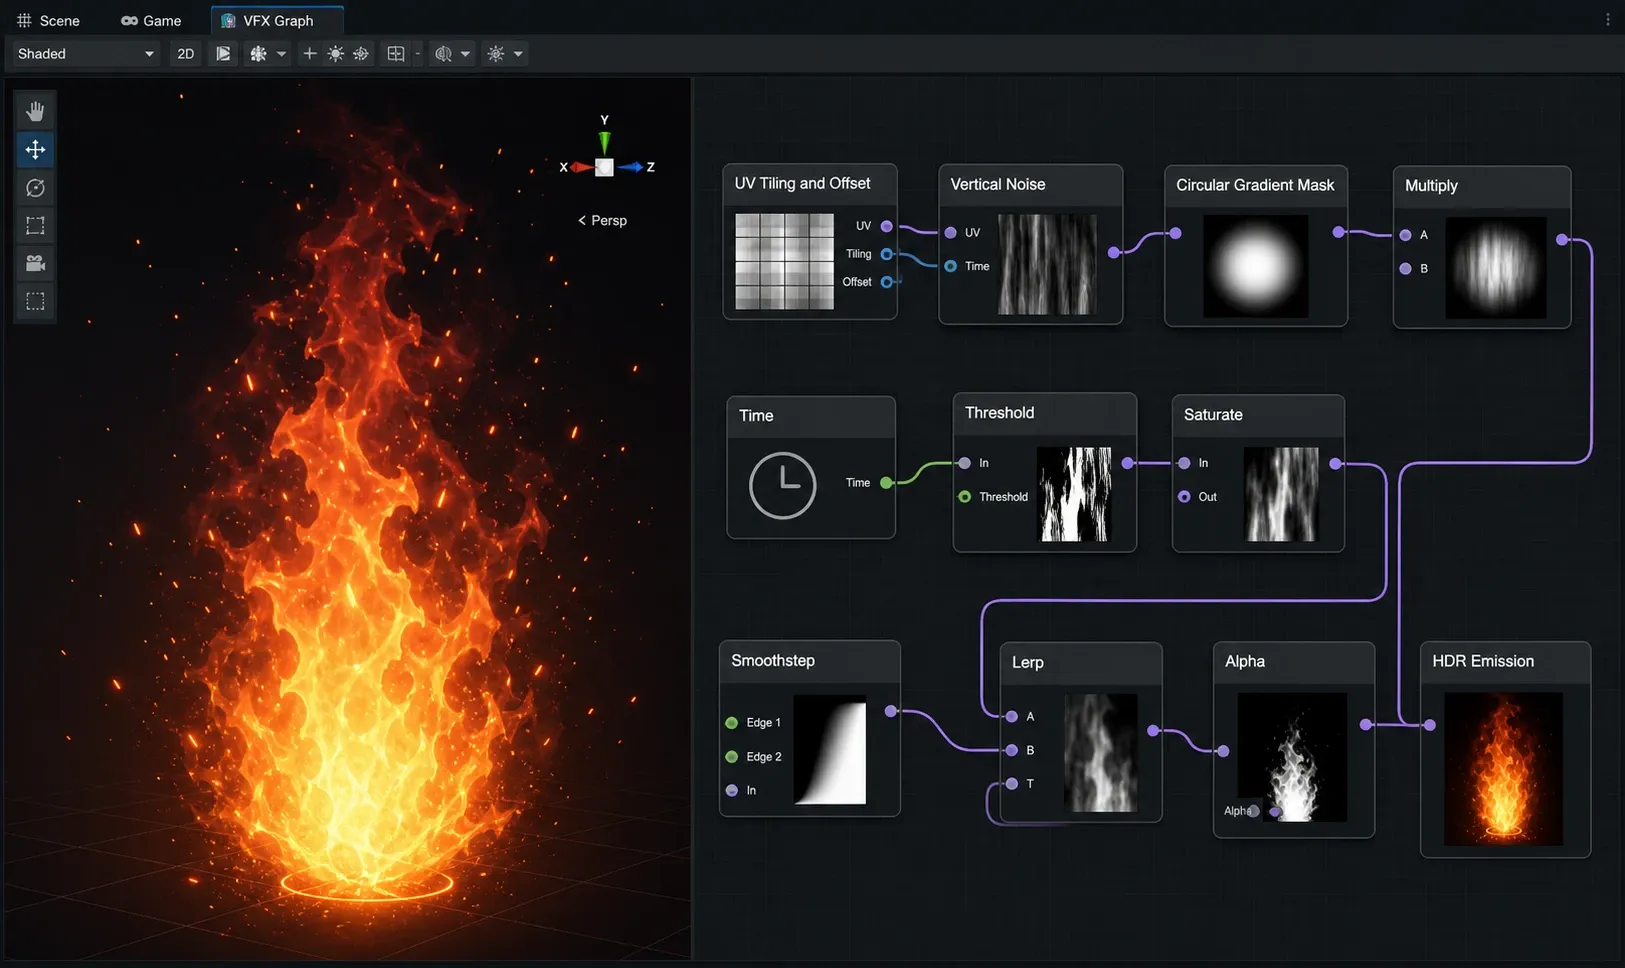Toggle 2D view mode
Viewport: 1625px width, 968px height.
(186, 54)
